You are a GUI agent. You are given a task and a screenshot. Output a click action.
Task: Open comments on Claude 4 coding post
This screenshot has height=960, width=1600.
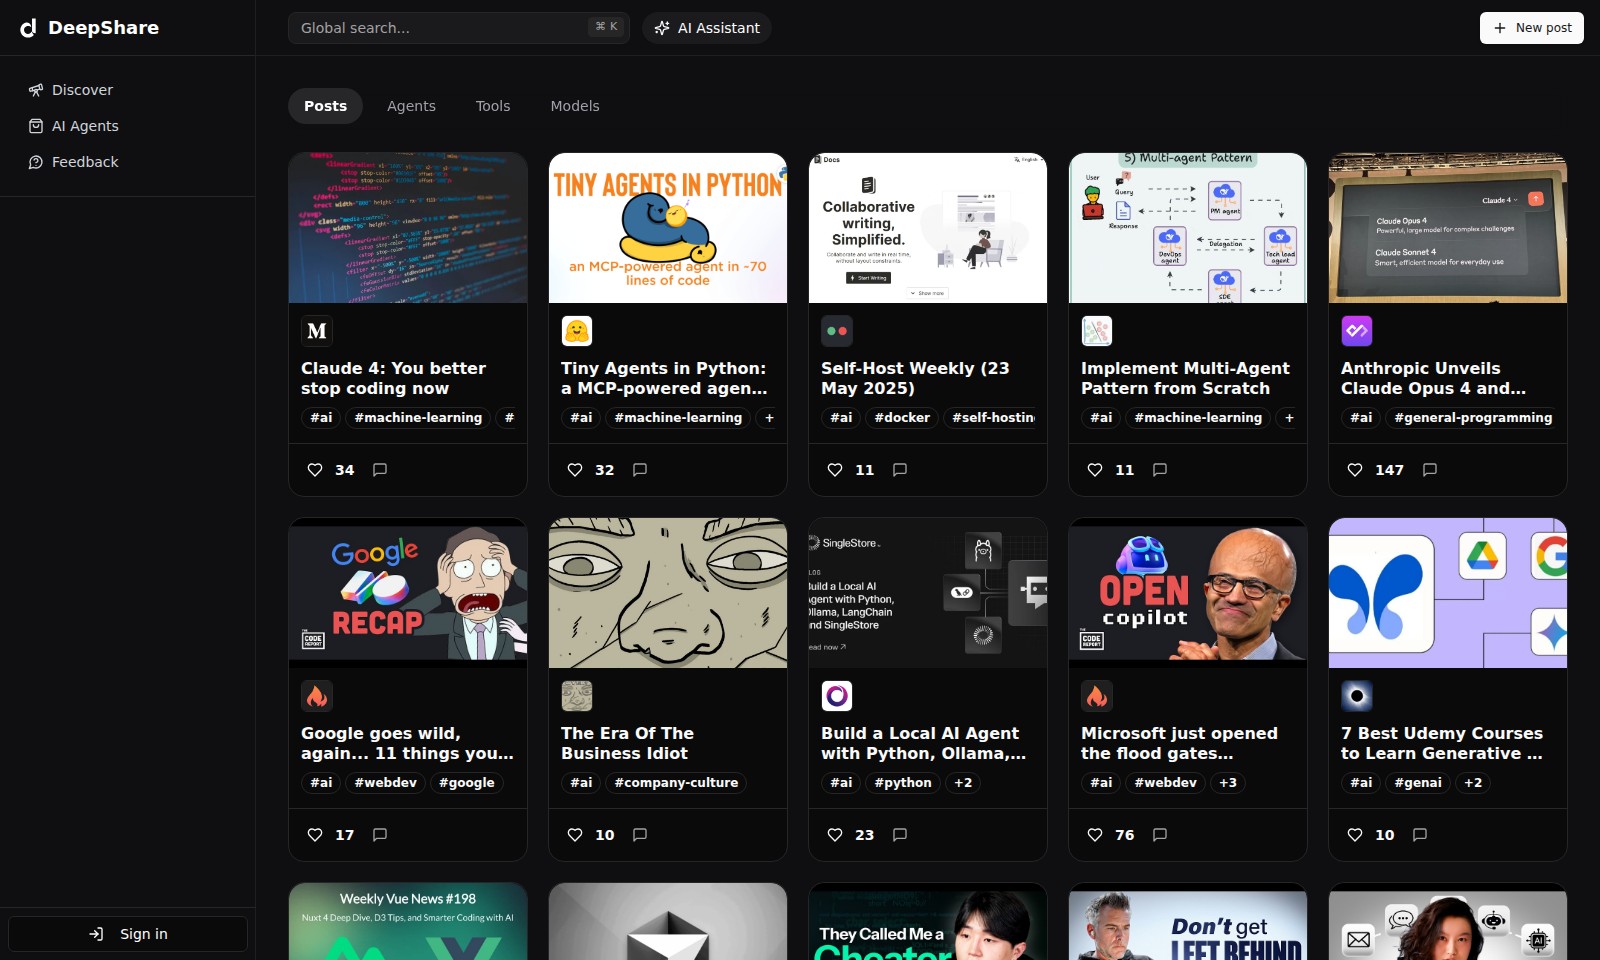coord(380,470)
